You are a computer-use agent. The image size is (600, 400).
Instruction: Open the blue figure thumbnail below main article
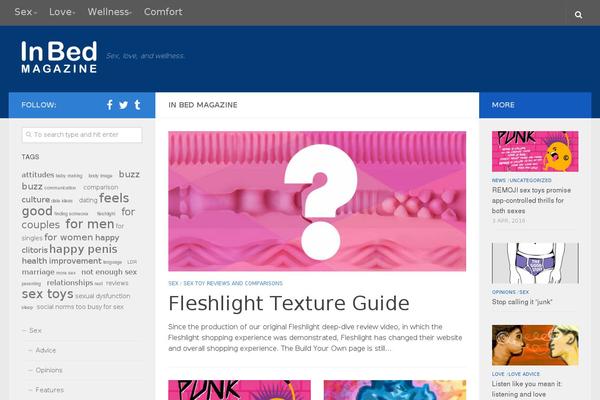[395, 390]
